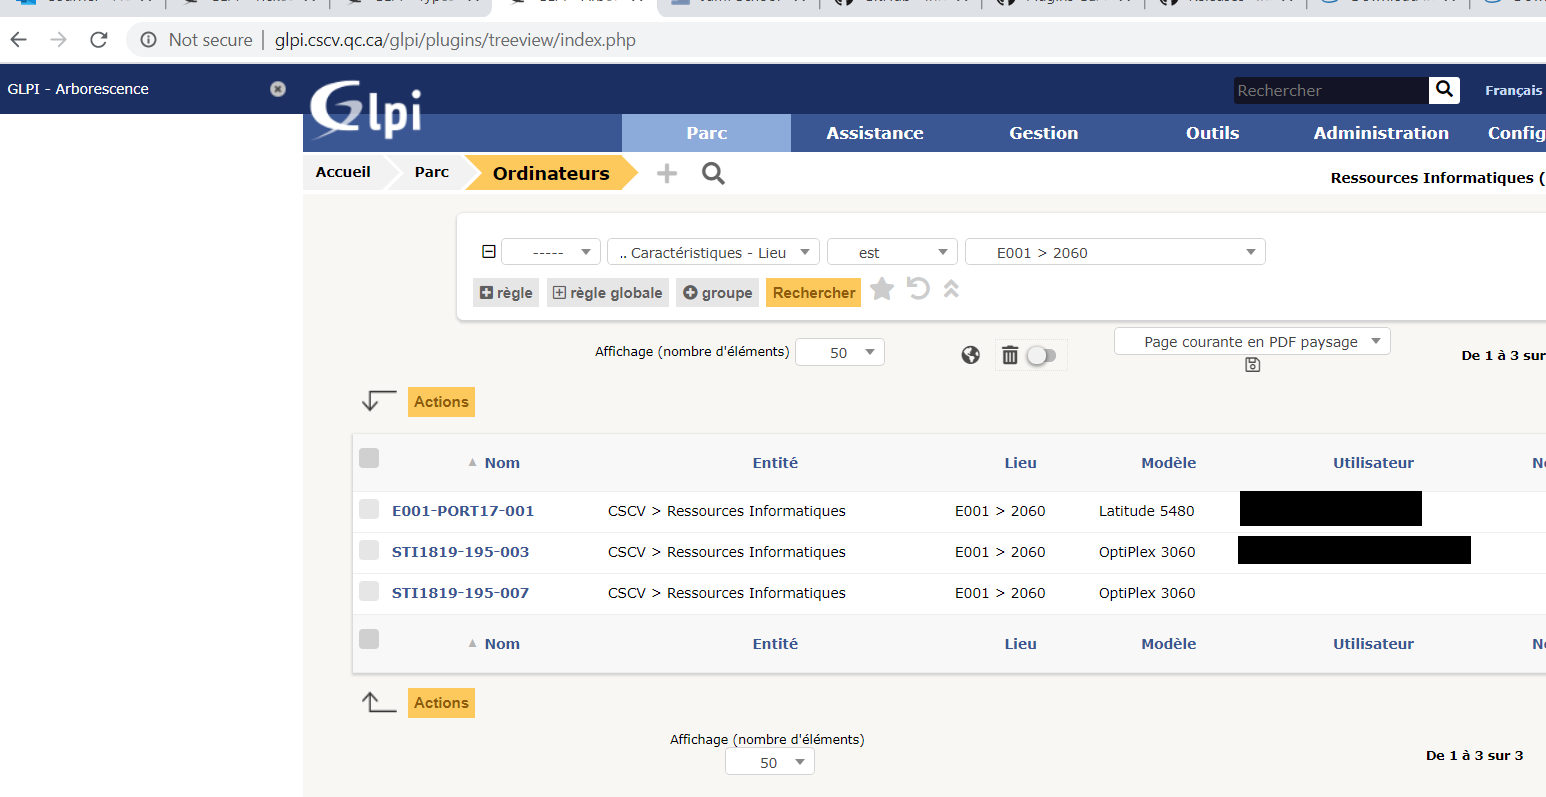Collapse search criteria with the double chevron icon

point(950,290)
